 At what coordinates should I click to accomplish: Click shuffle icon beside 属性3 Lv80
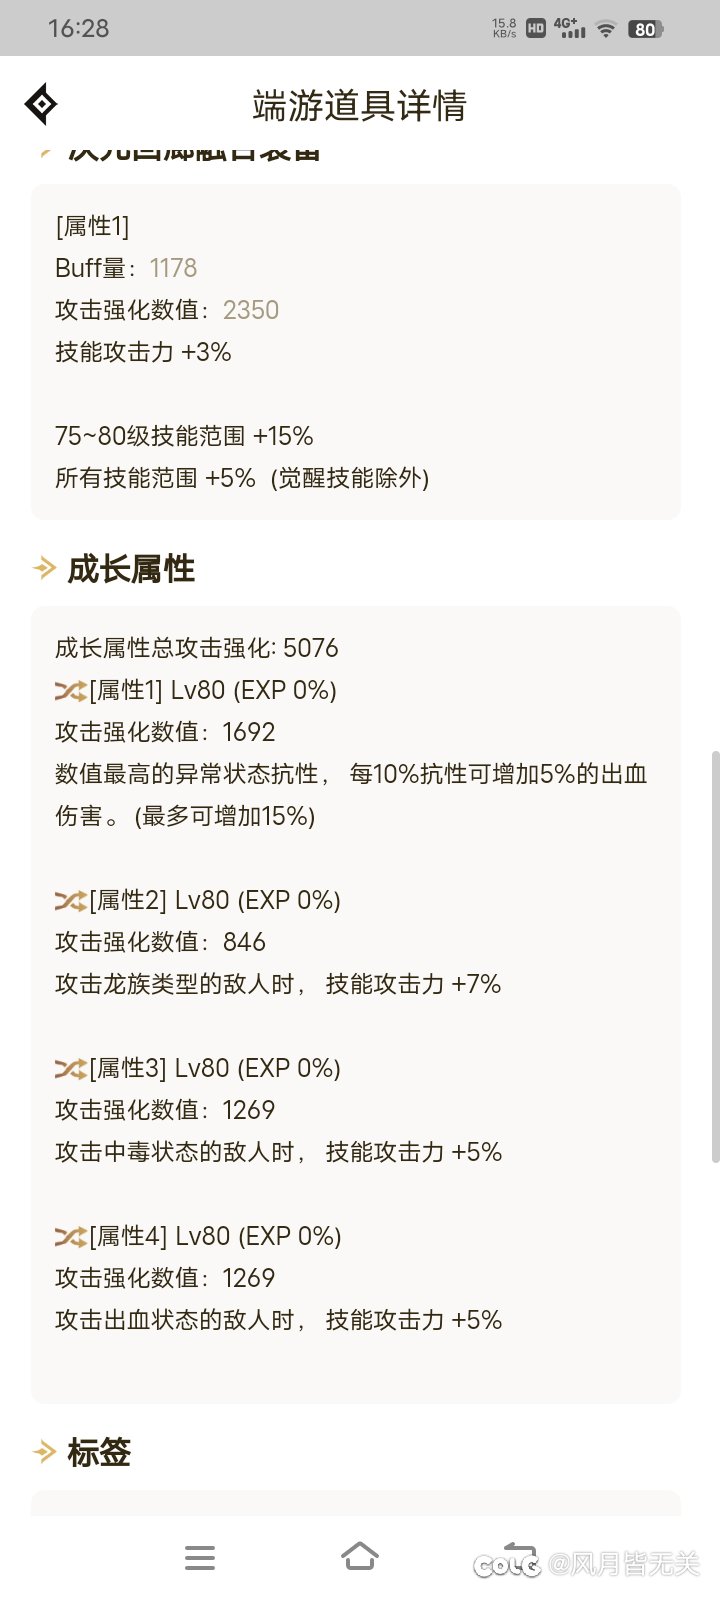tap(70, 1068)
